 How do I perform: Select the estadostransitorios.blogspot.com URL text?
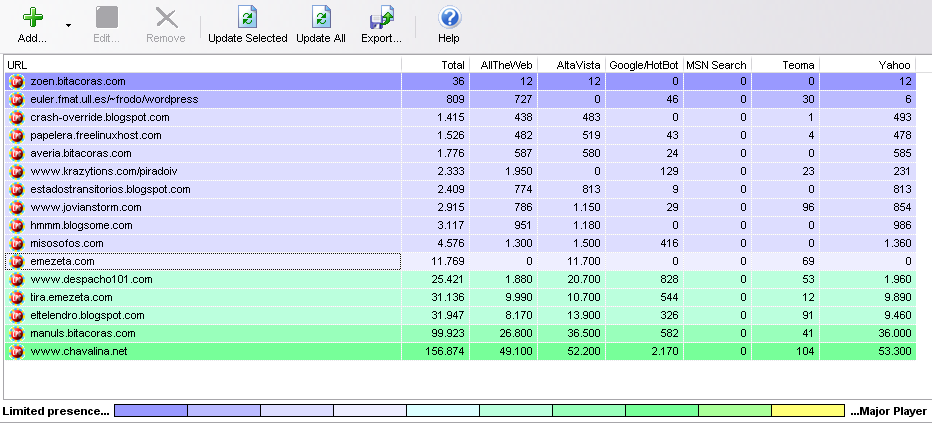coord(110,190)
